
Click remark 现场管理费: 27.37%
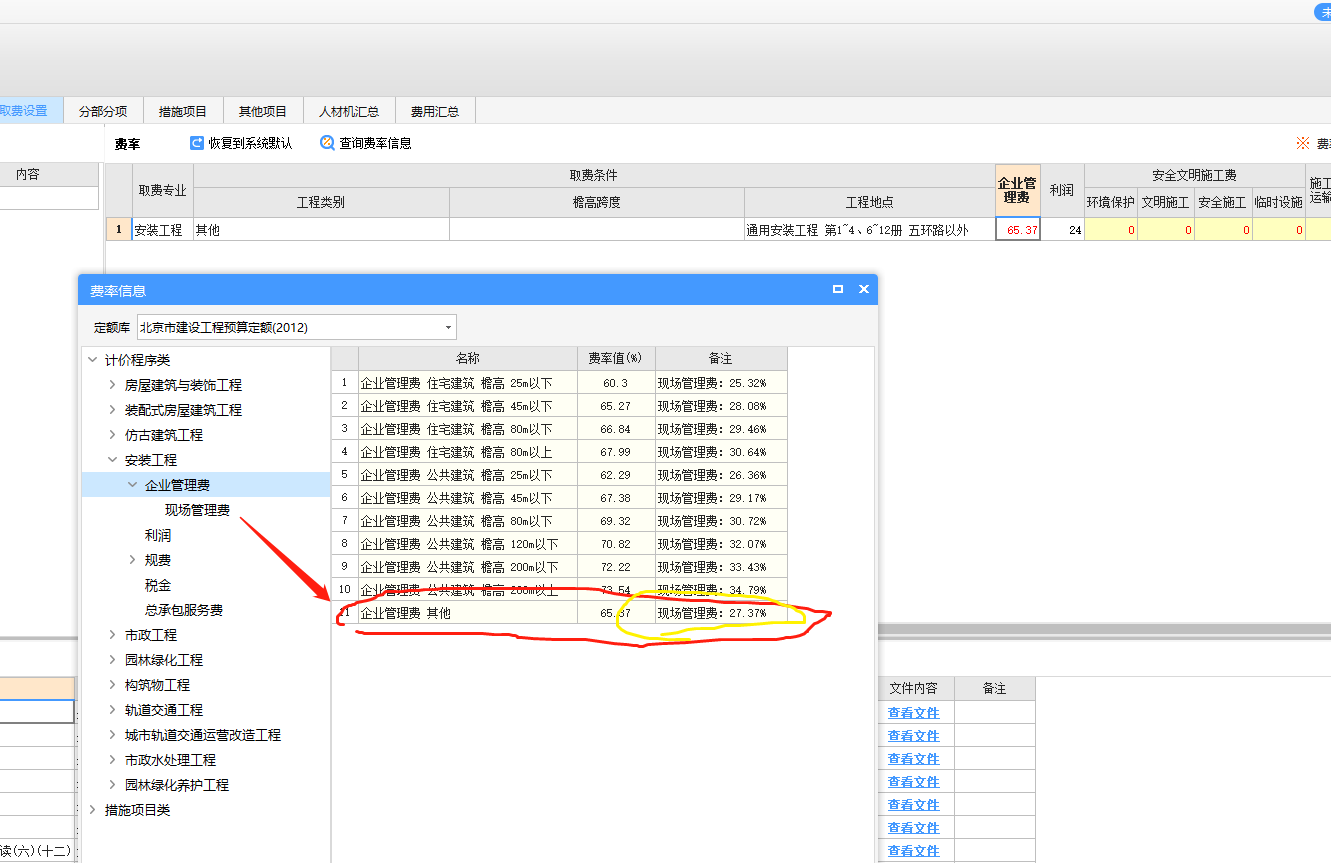[x=721, y=612]
